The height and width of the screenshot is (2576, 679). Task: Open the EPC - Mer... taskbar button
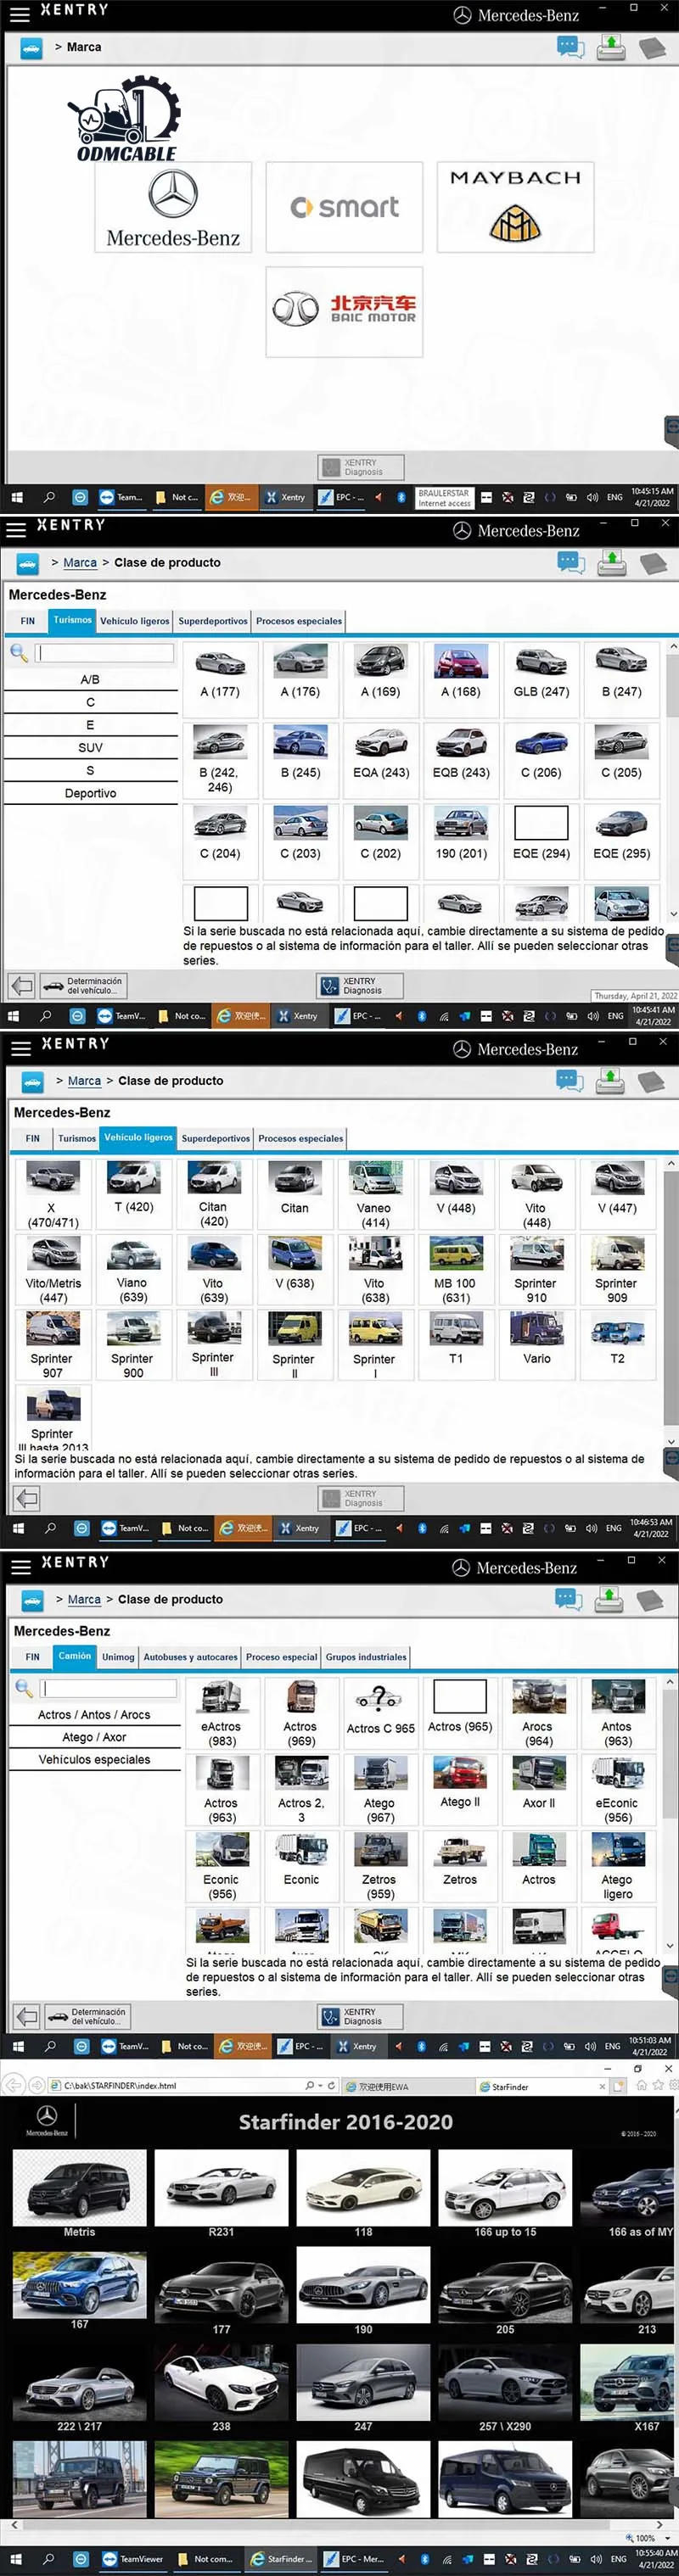click(x=355, y=2559)
